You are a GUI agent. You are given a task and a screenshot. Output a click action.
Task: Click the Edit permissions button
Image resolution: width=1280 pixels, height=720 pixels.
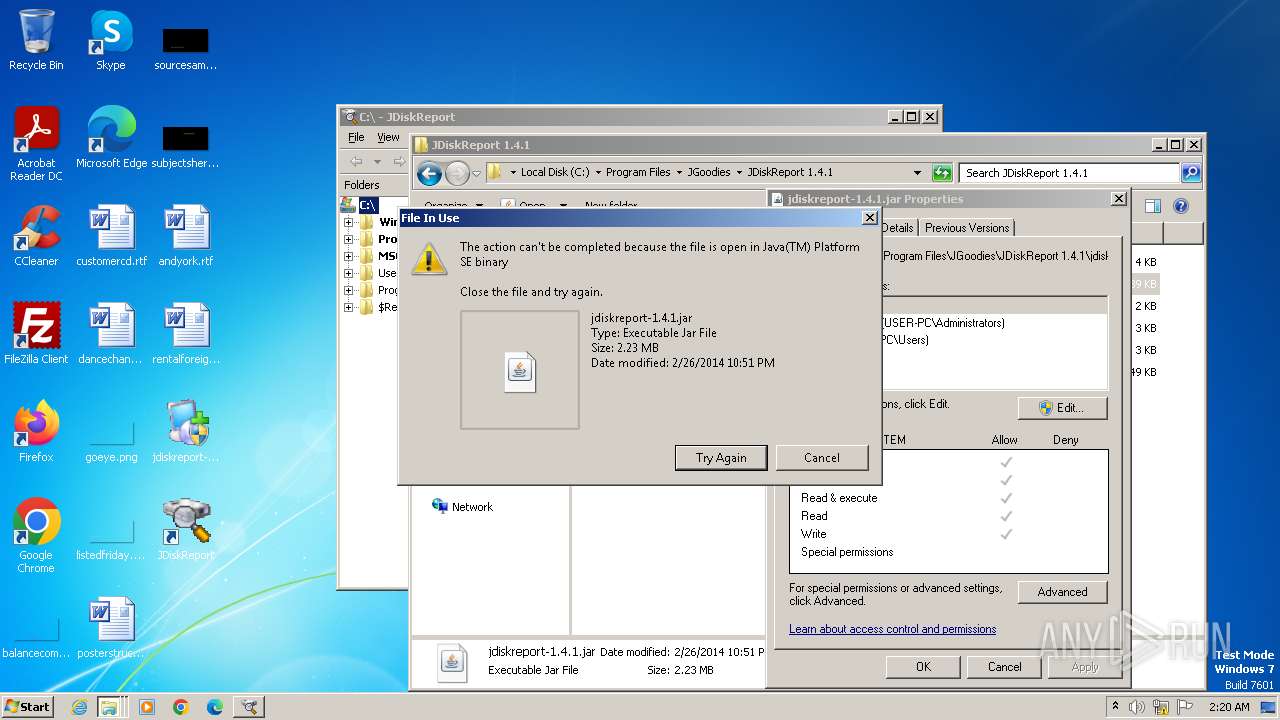pyautogui.click(x=1062, y=408)
